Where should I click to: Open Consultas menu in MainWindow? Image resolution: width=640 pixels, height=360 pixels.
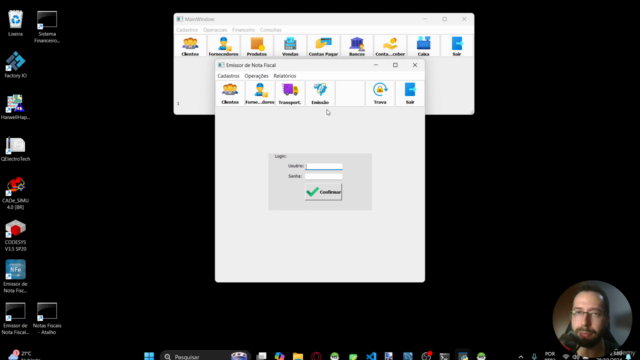click(271, 30)
